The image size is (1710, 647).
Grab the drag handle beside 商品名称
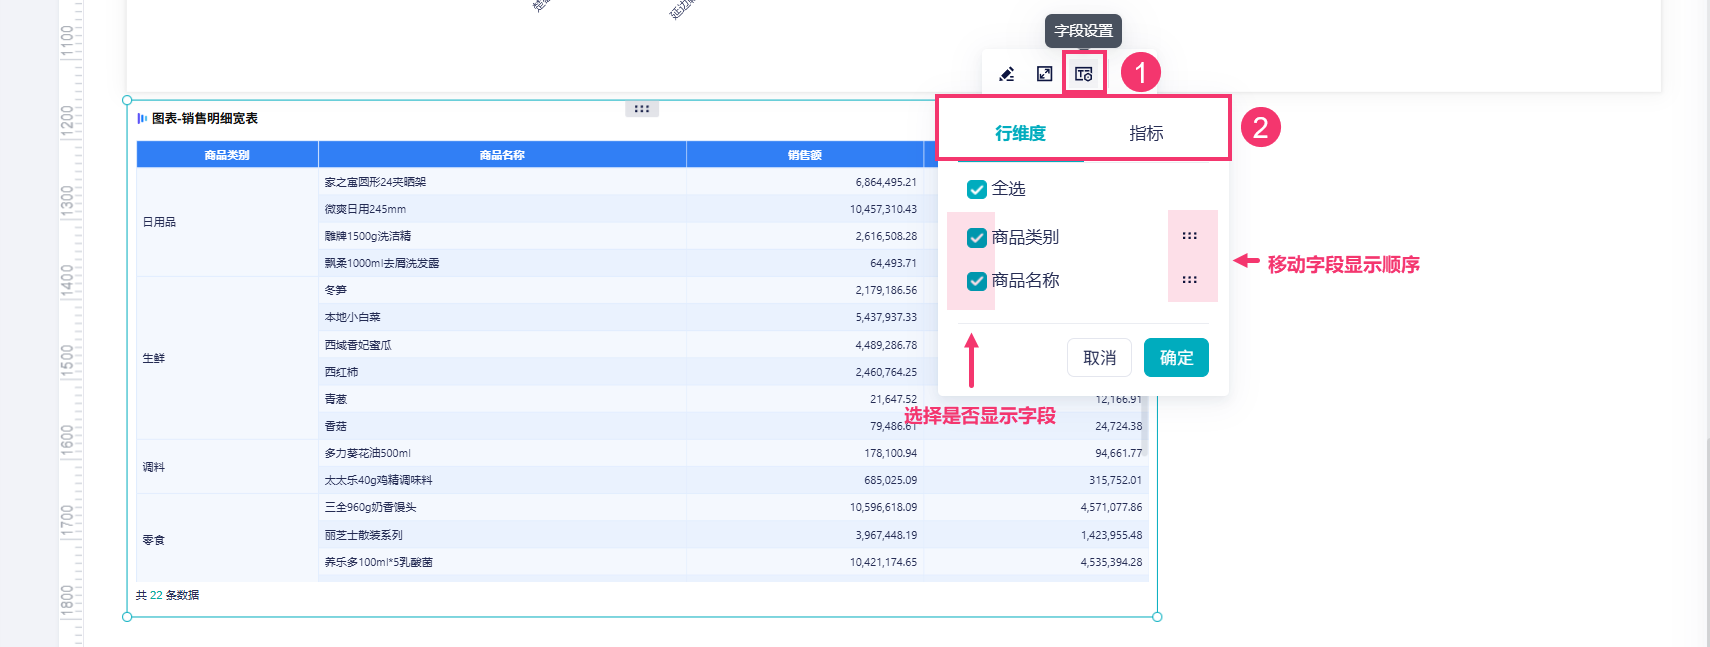(x=1189, y=280)
